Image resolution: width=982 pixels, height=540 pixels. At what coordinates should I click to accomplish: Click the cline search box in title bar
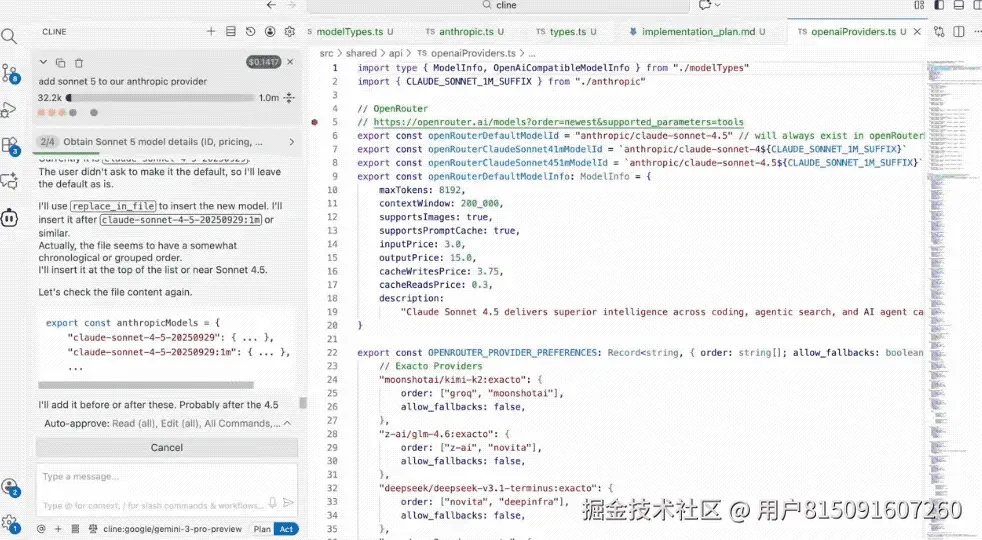click(499, 6)
